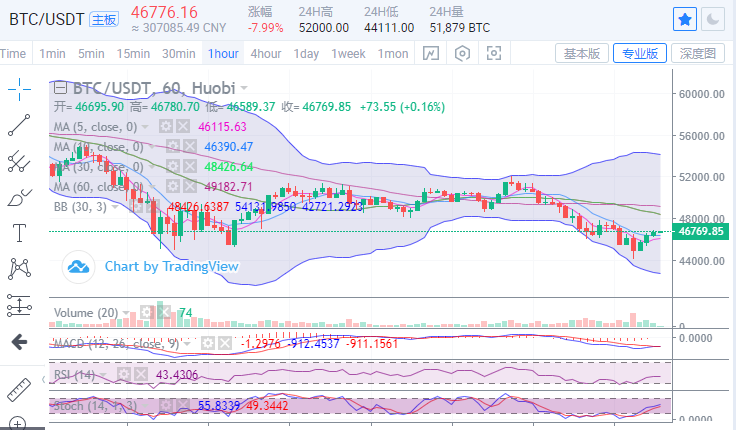Select the crosshair cursor tool
The width and height of the screenshot is (736, 430).
pyautogui.click(x=19, y=89)
